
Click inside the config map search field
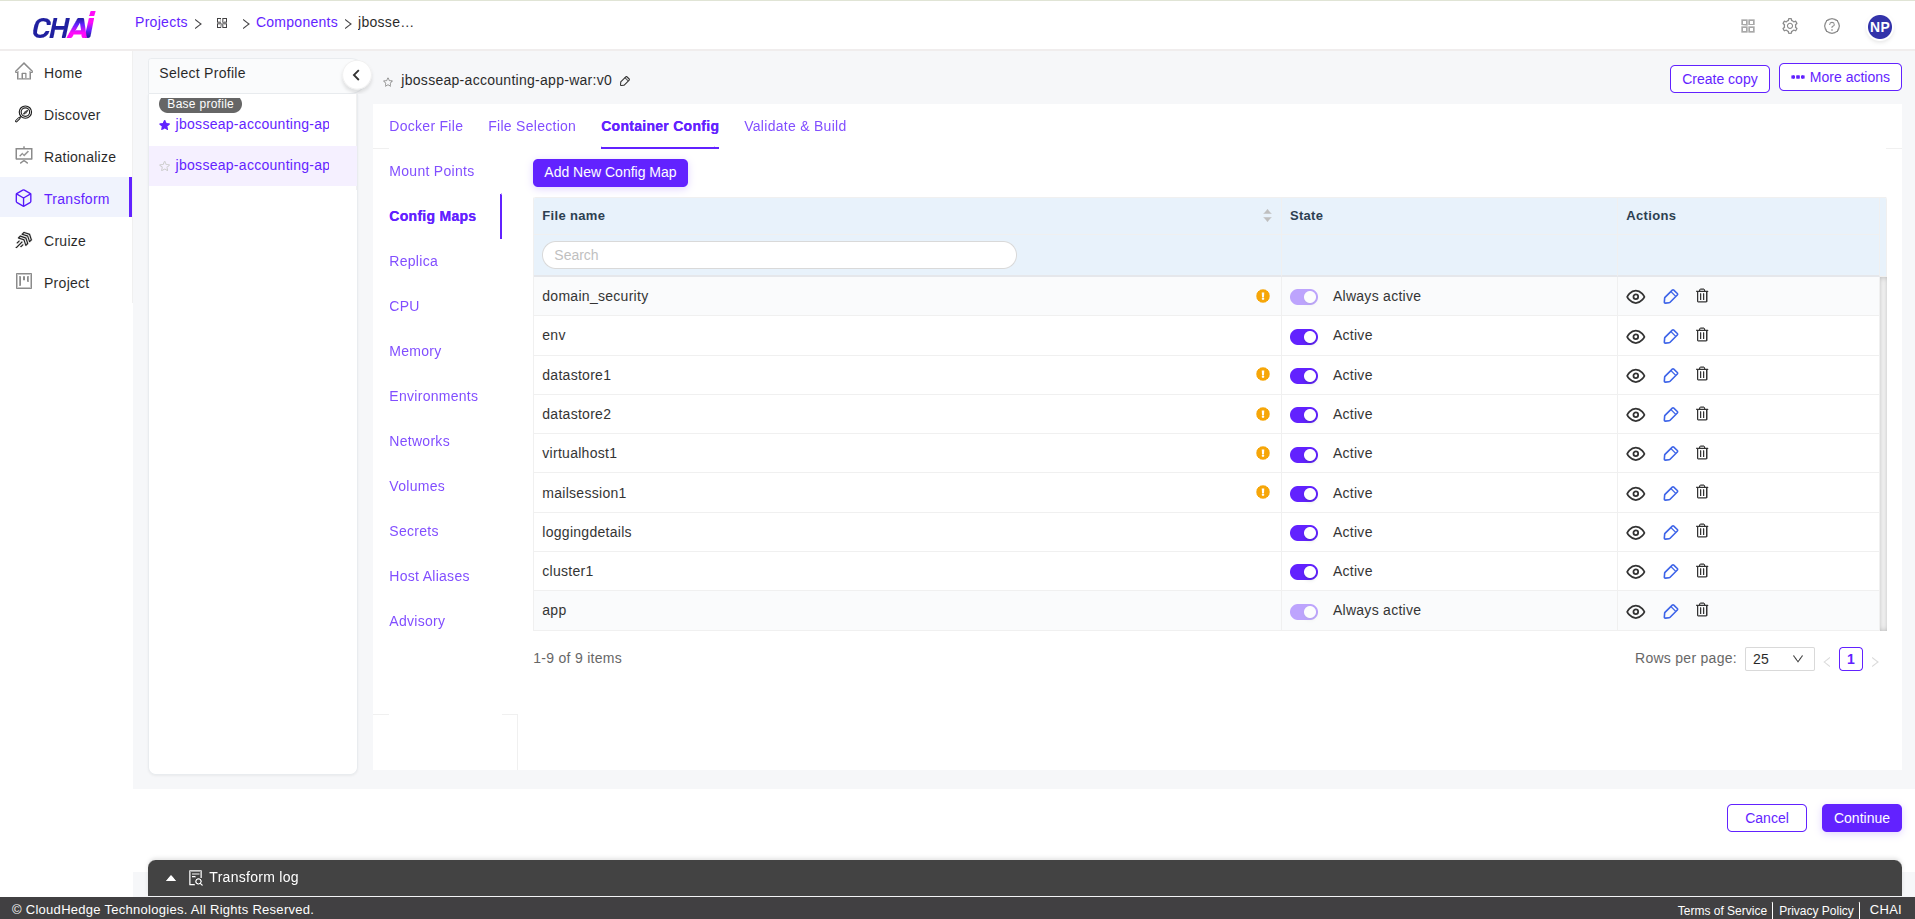pyautogui.click(x=779, y=255)
